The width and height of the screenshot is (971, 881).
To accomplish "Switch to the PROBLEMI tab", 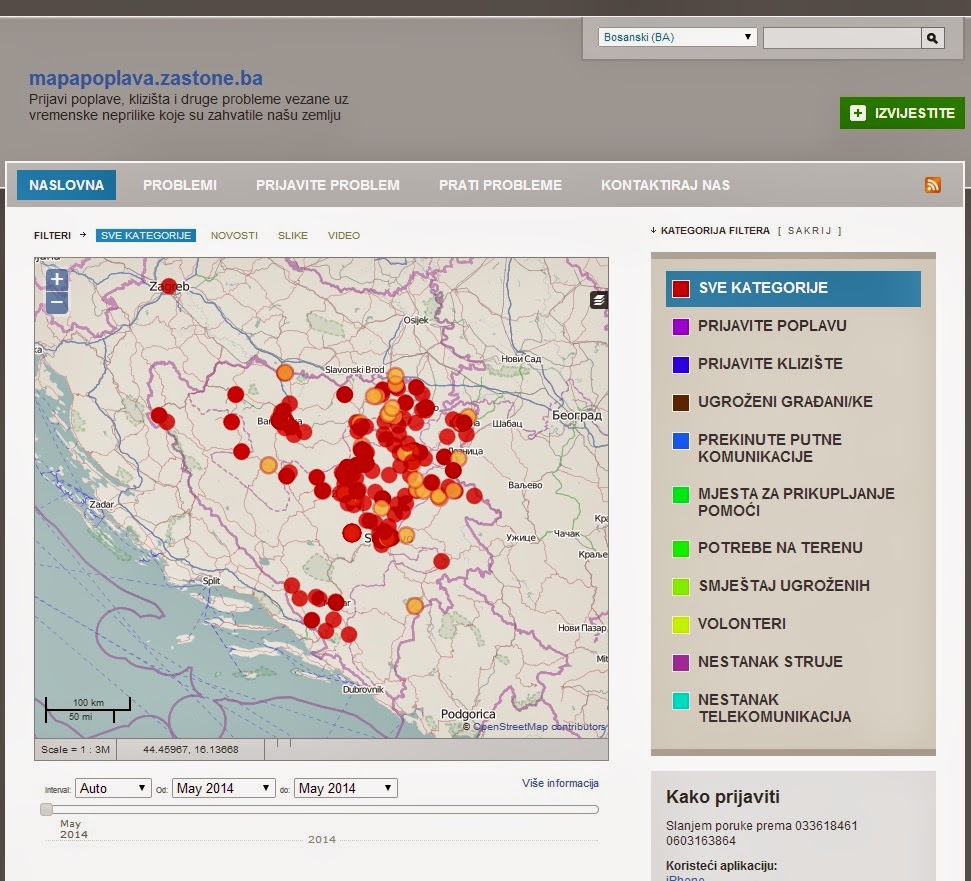I will 180,185.
